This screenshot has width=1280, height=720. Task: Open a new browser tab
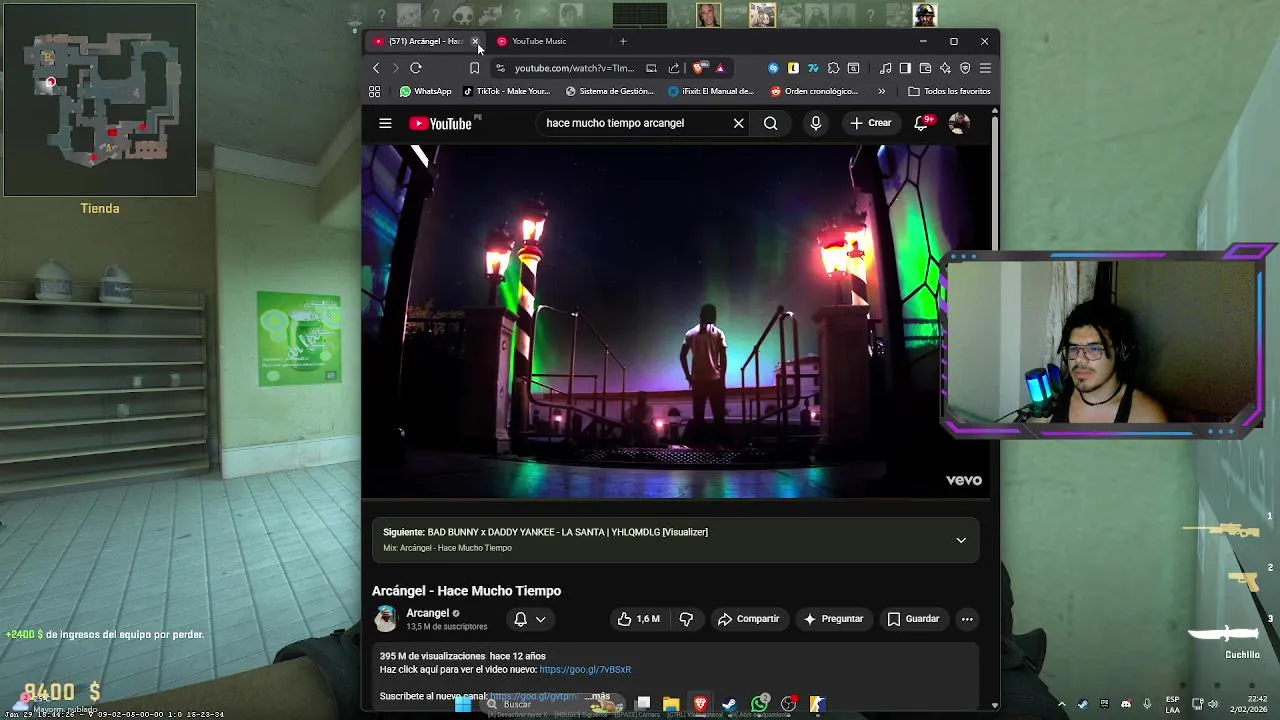point(623,41)
